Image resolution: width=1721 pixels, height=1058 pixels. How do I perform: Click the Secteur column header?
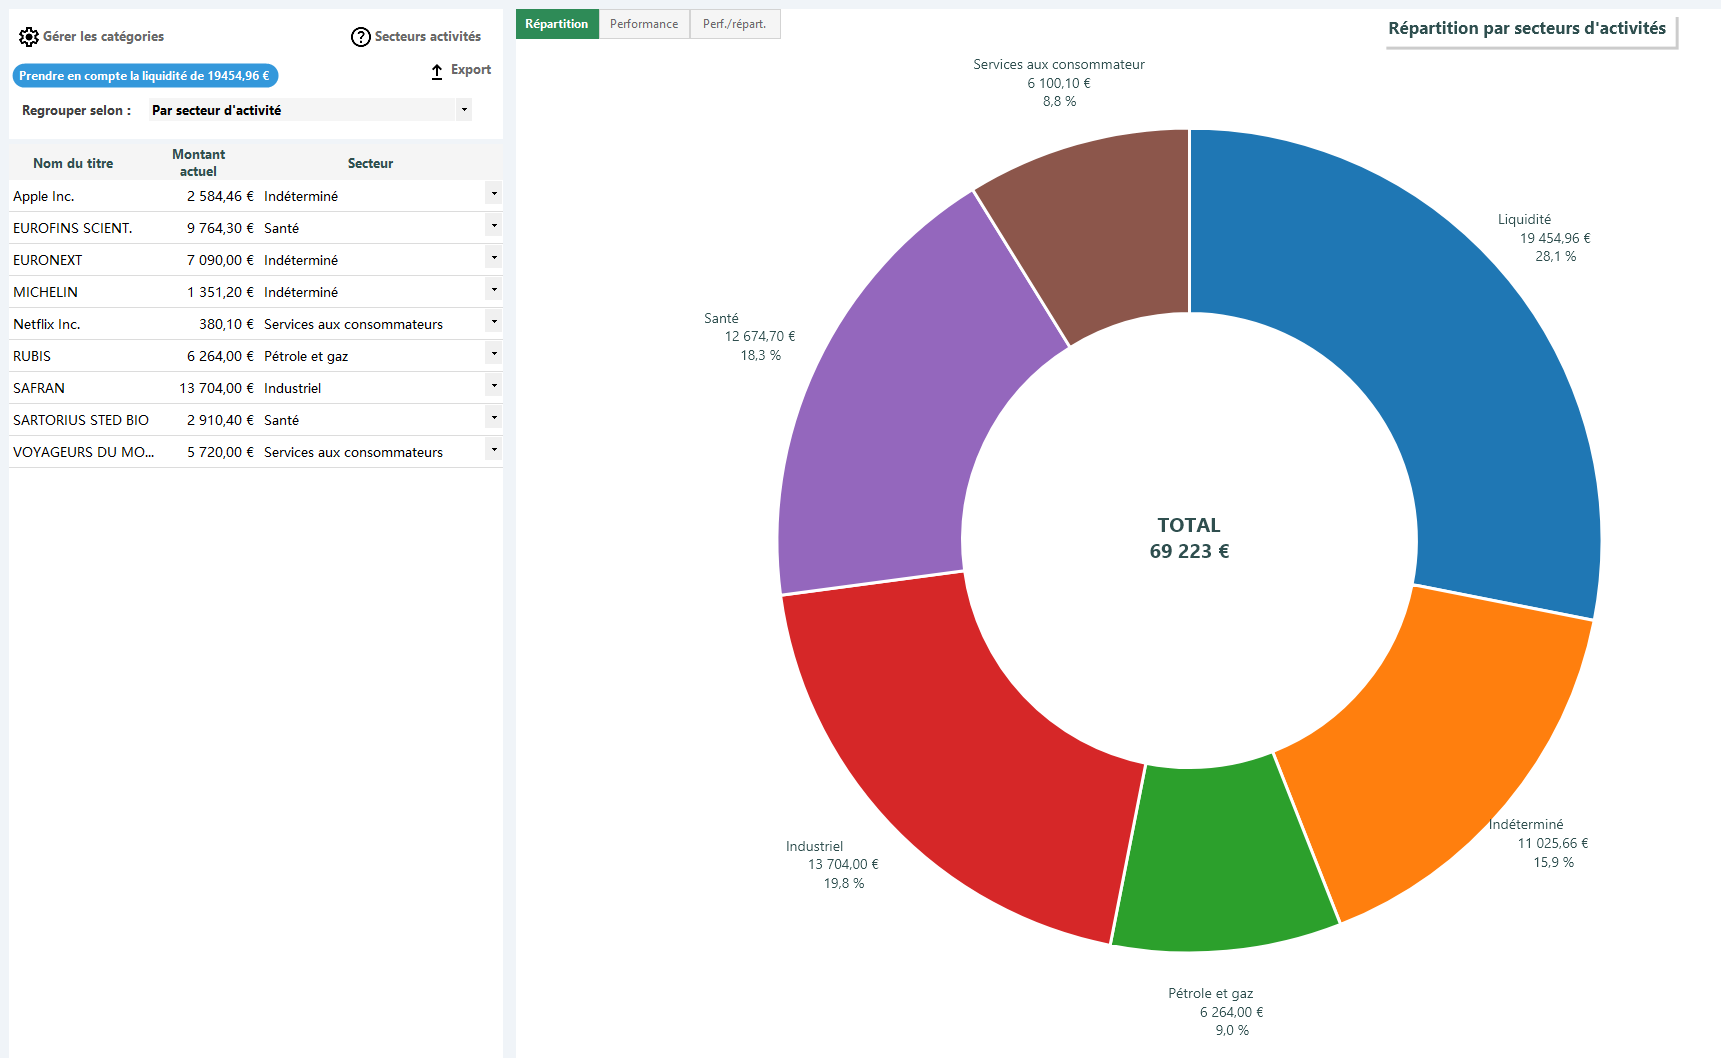(x=370, y=163)
